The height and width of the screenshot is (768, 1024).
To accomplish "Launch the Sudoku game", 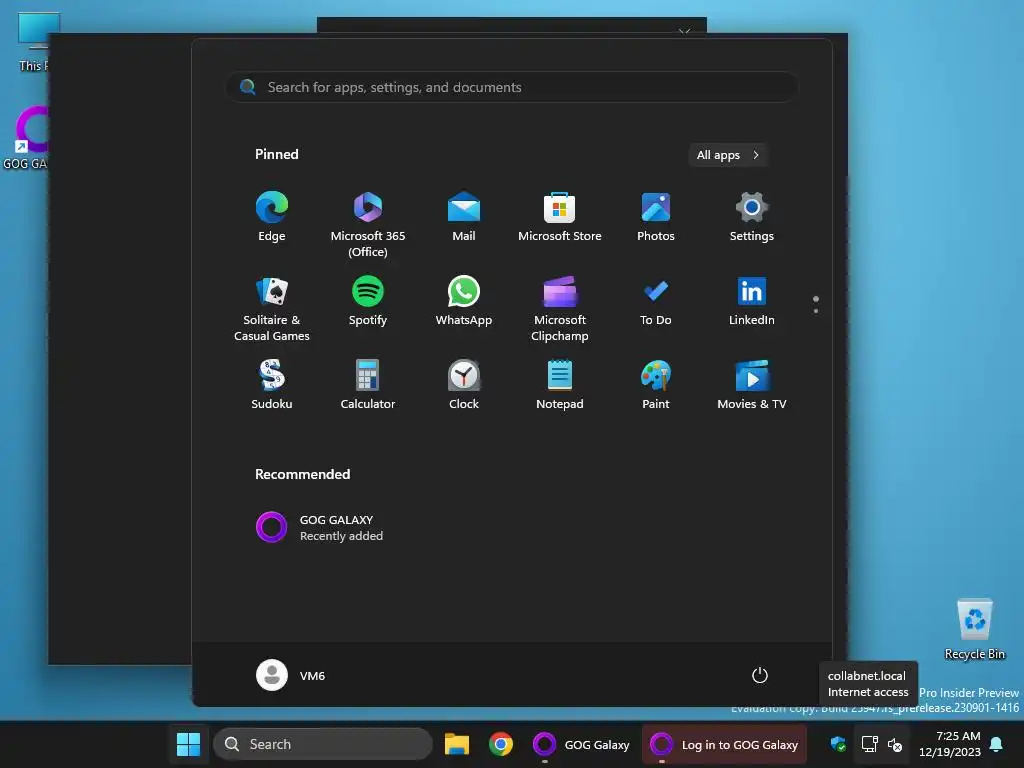I will pyautogui.click(x=272, y=385).
